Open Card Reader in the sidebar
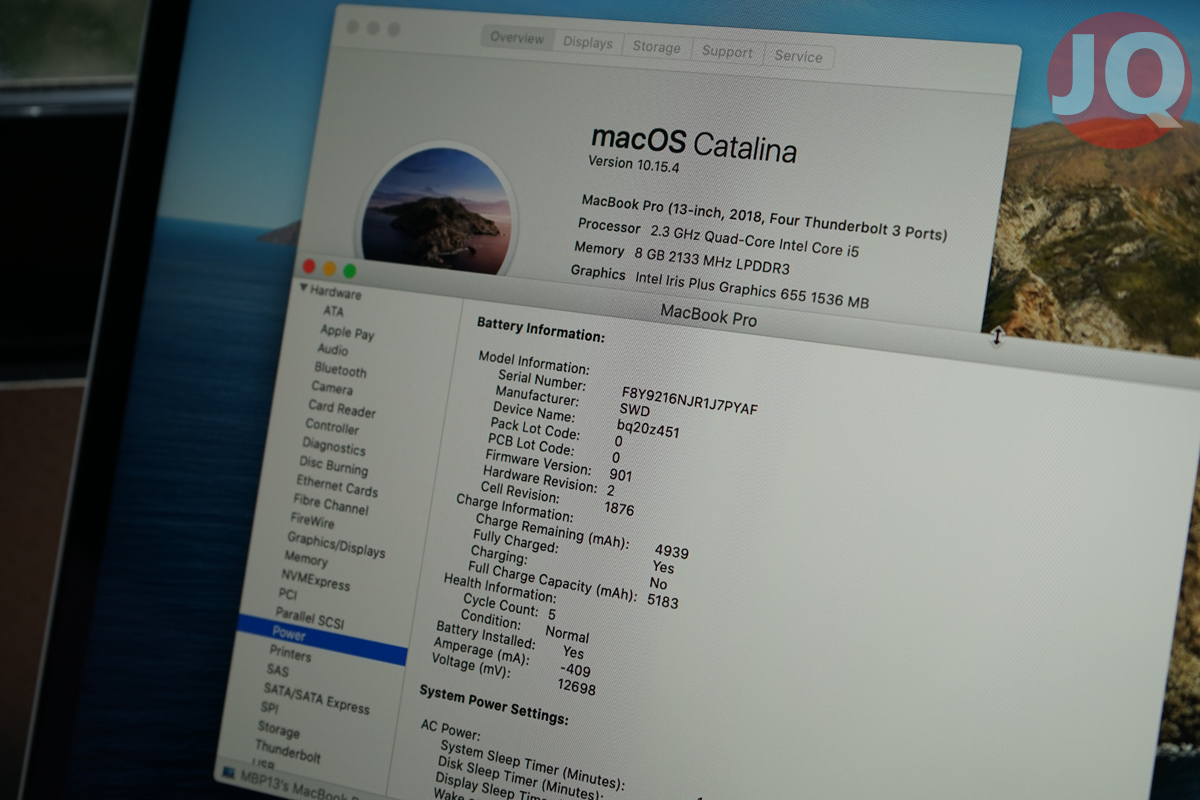 [342, 409]
